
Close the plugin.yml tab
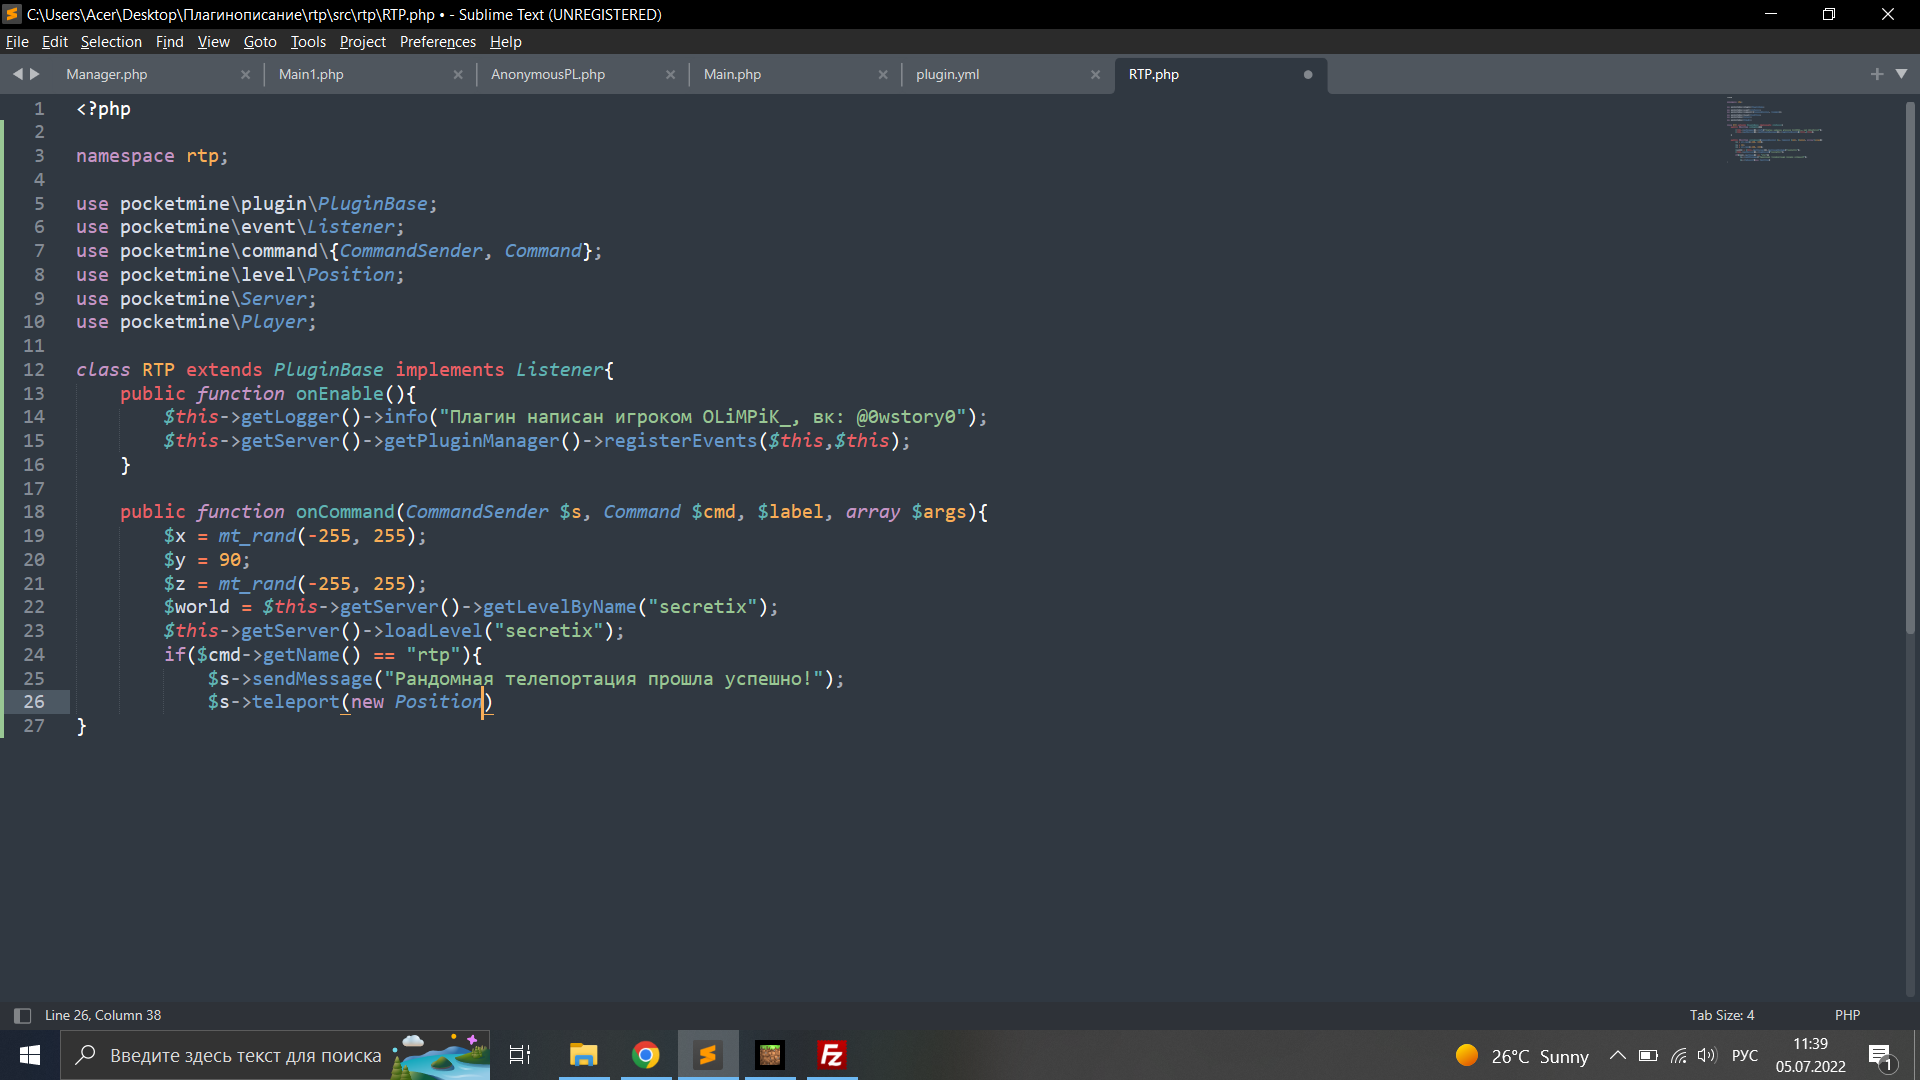1095,74
